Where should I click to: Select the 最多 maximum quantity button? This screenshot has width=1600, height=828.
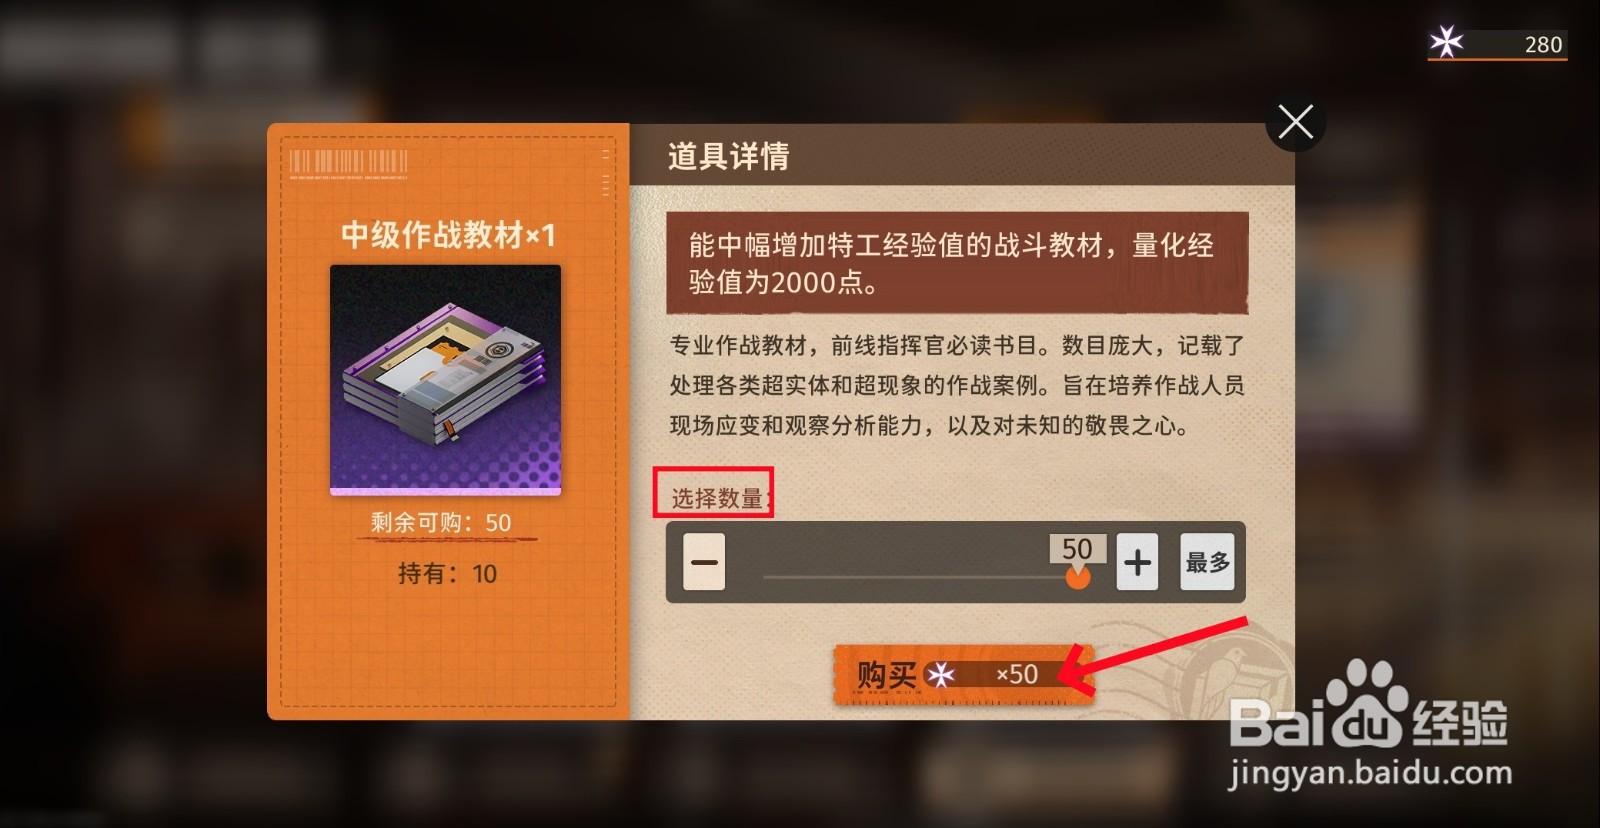pyautogui.click(x=1207, y=562)
